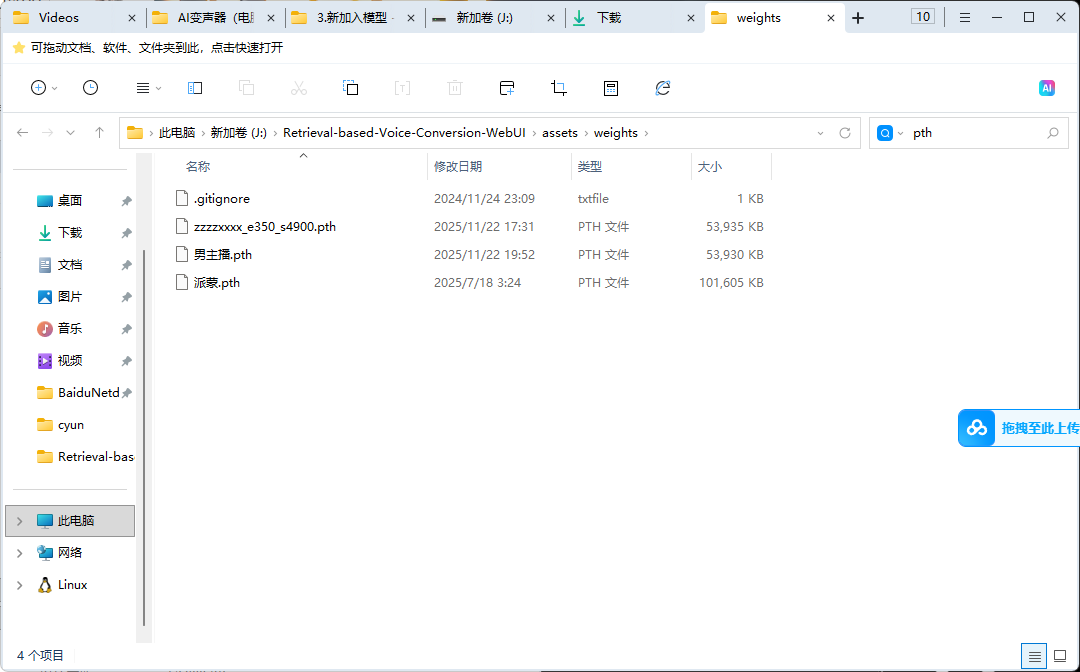Viewport: 1080px width, 672px height.
Task: Open the AI assistant icon
Action: [x=1047, y=87]
